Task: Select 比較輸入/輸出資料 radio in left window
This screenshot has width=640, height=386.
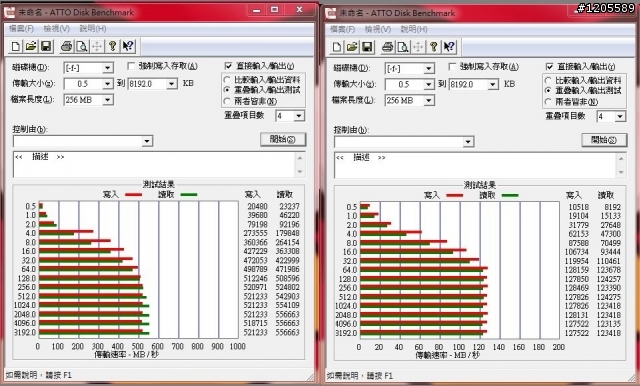Action: click(x=227, y=80)
